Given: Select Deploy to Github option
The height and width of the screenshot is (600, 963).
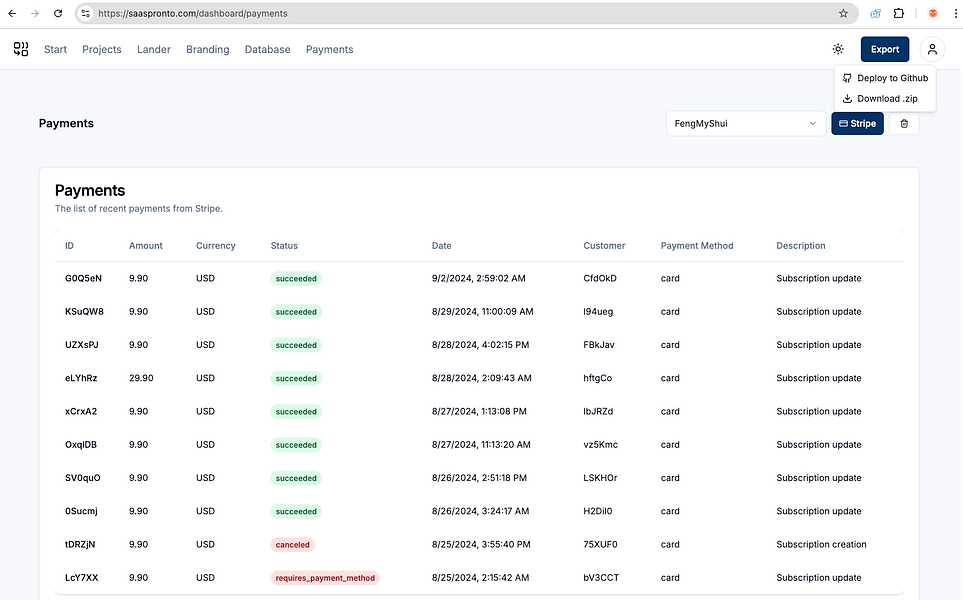Looking at the screenshot, I should 885,78.
